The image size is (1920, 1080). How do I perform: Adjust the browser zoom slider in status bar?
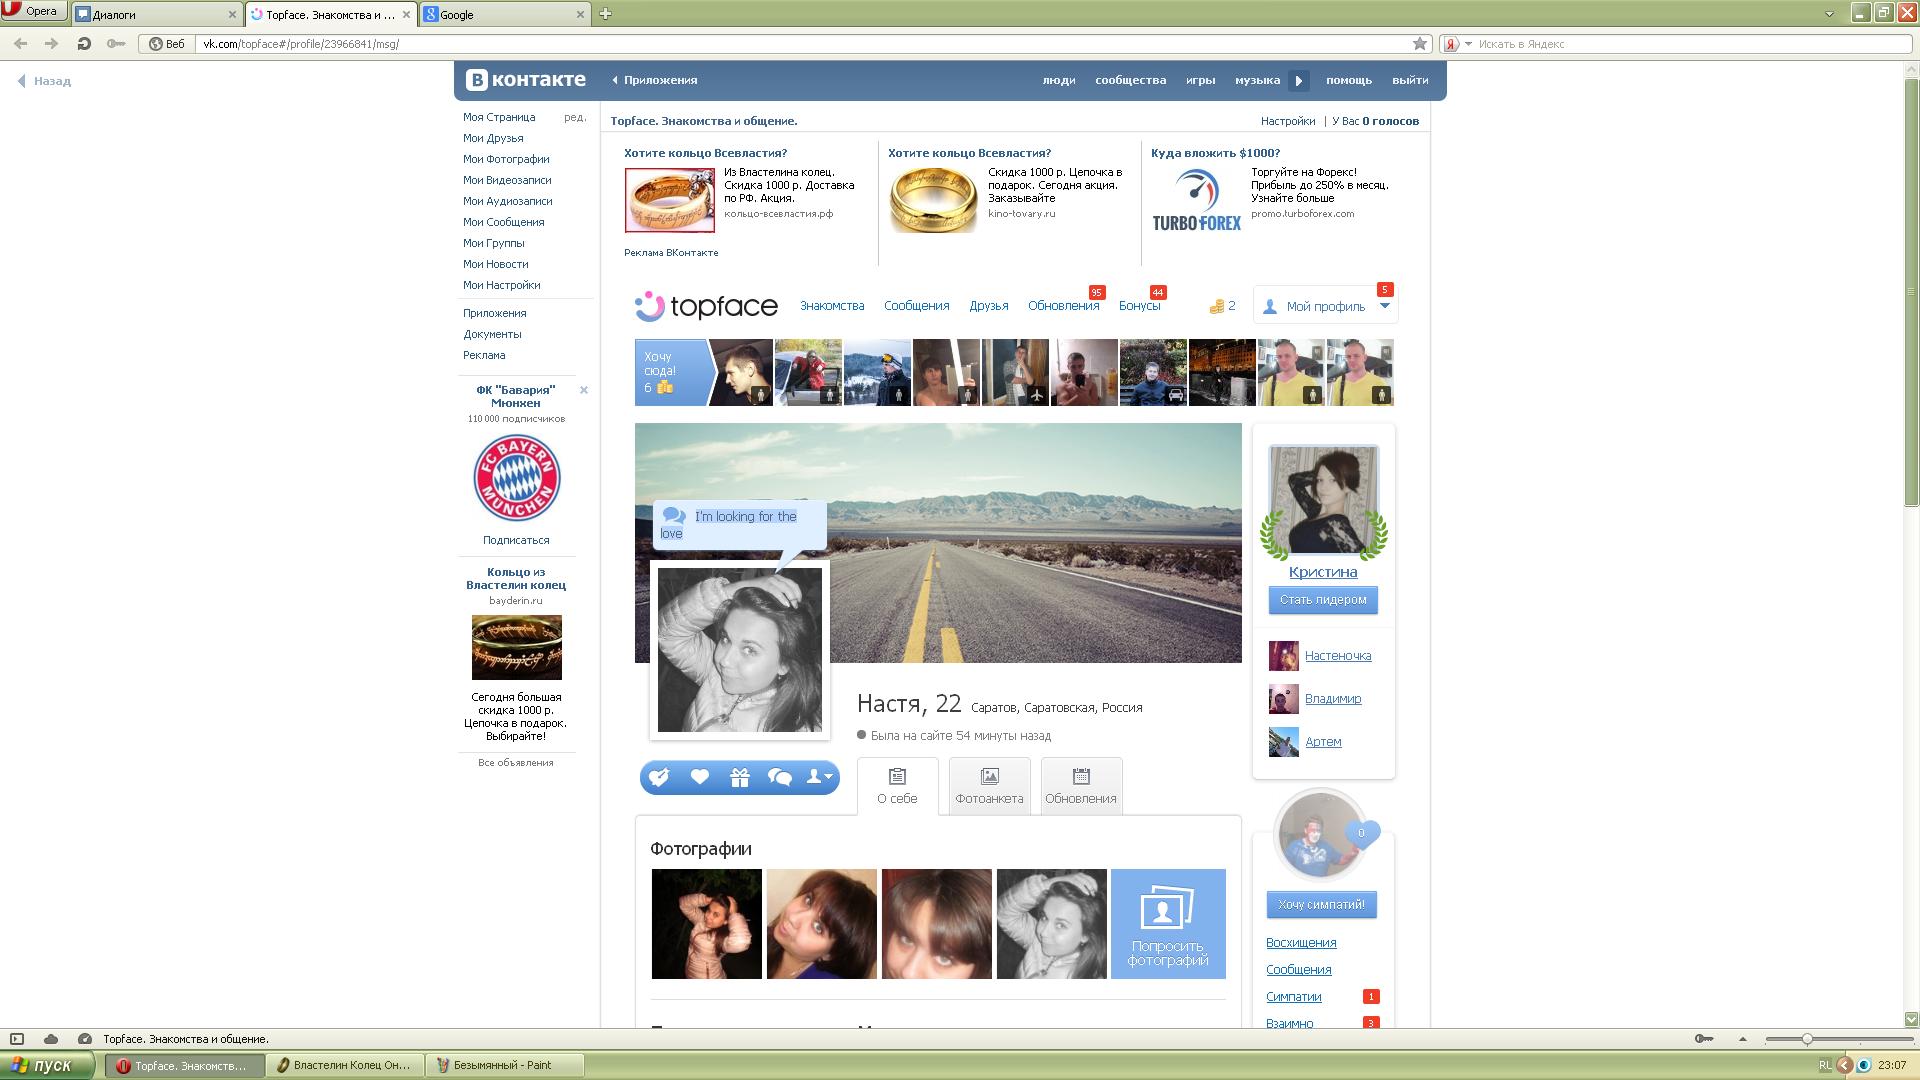pos(1806,1039)
